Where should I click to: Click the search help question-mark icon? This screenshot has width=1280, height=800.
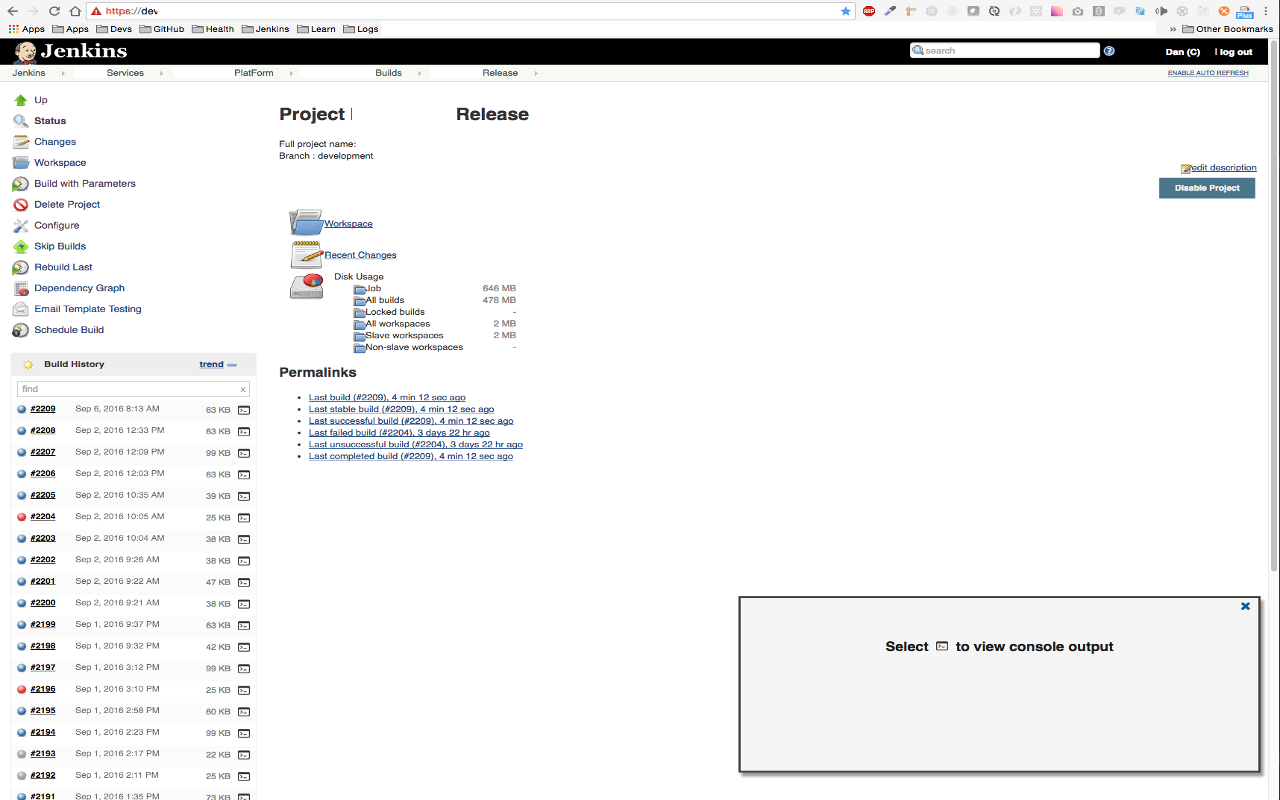1109,51
